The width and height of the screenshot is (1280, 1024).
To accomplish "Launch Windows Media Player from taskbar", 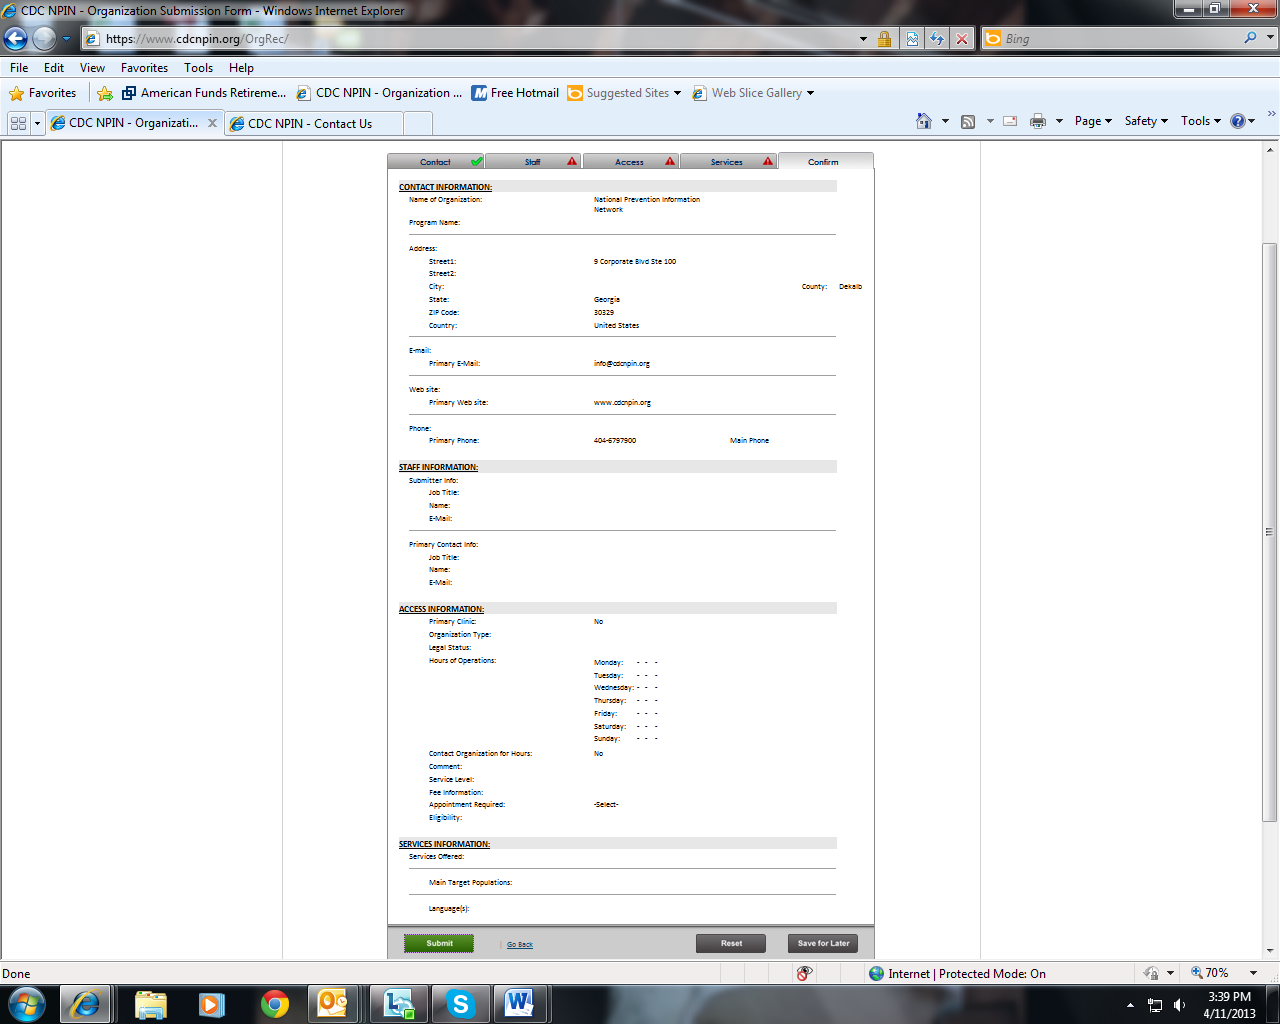I will 211,1004.
